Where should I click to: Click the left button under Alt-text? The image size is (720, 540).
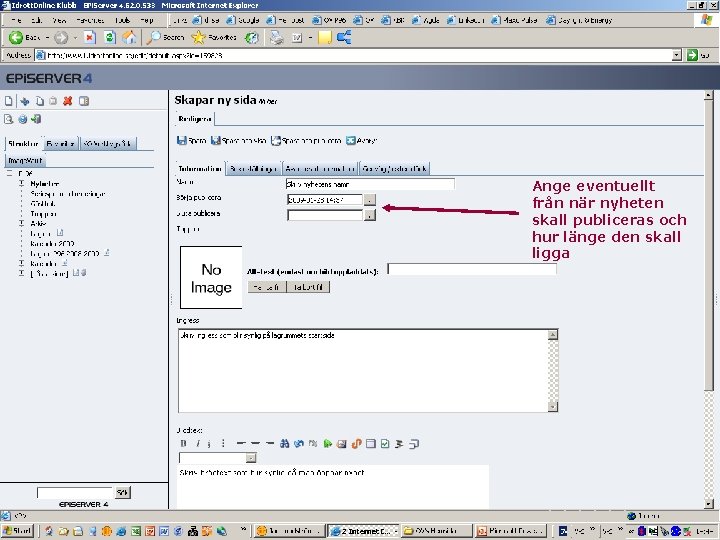pyautogui.click(x=267, y=287)
